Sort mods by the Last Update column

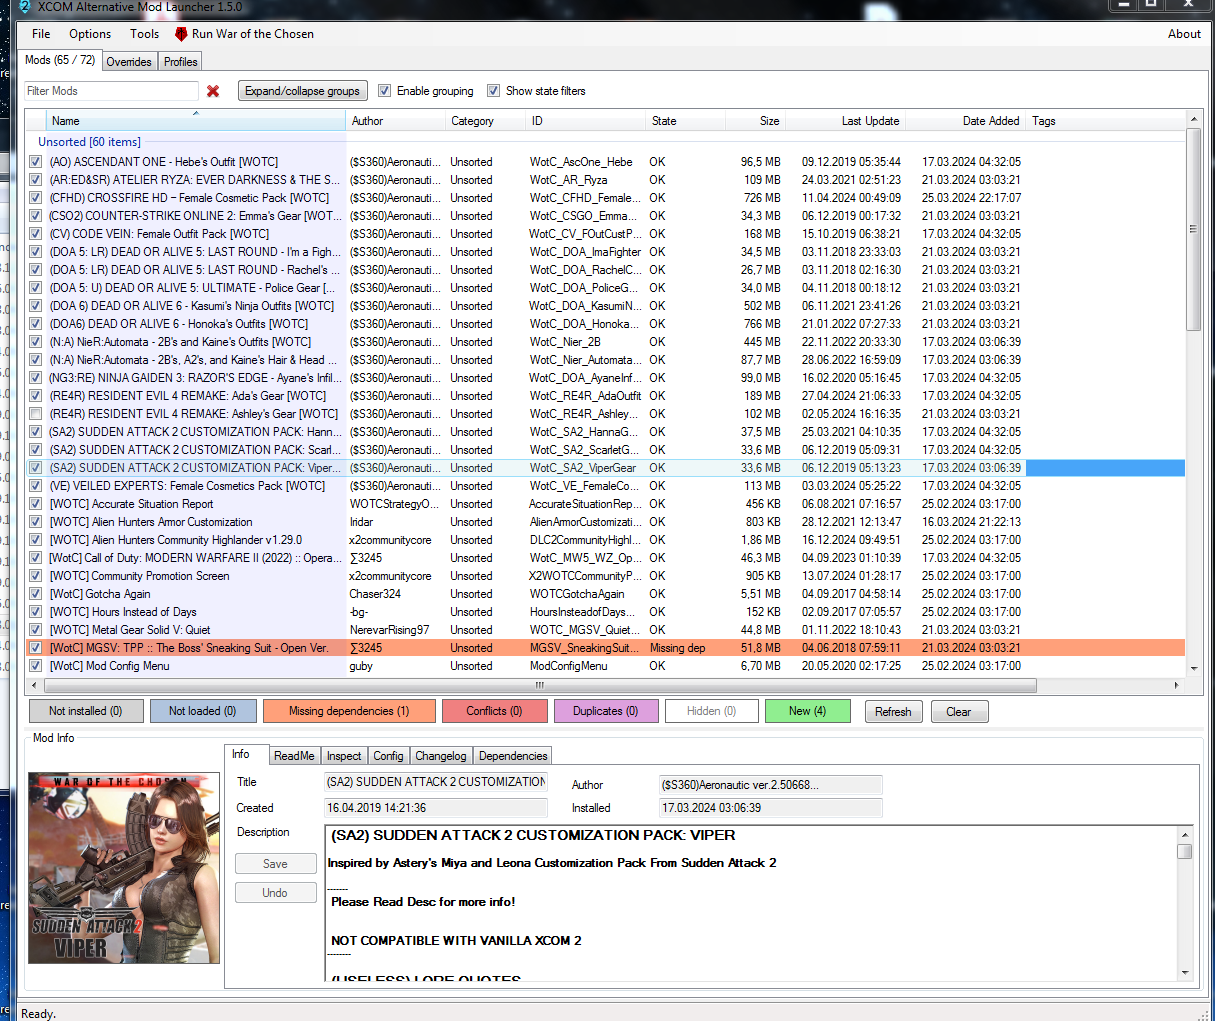pos(845,121)
